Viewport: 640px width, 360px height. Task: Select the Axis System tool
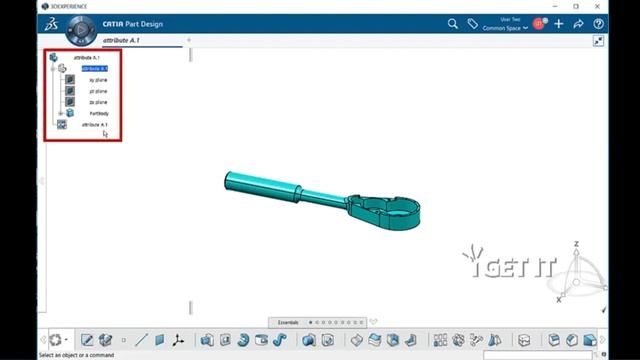coord(178,340)
